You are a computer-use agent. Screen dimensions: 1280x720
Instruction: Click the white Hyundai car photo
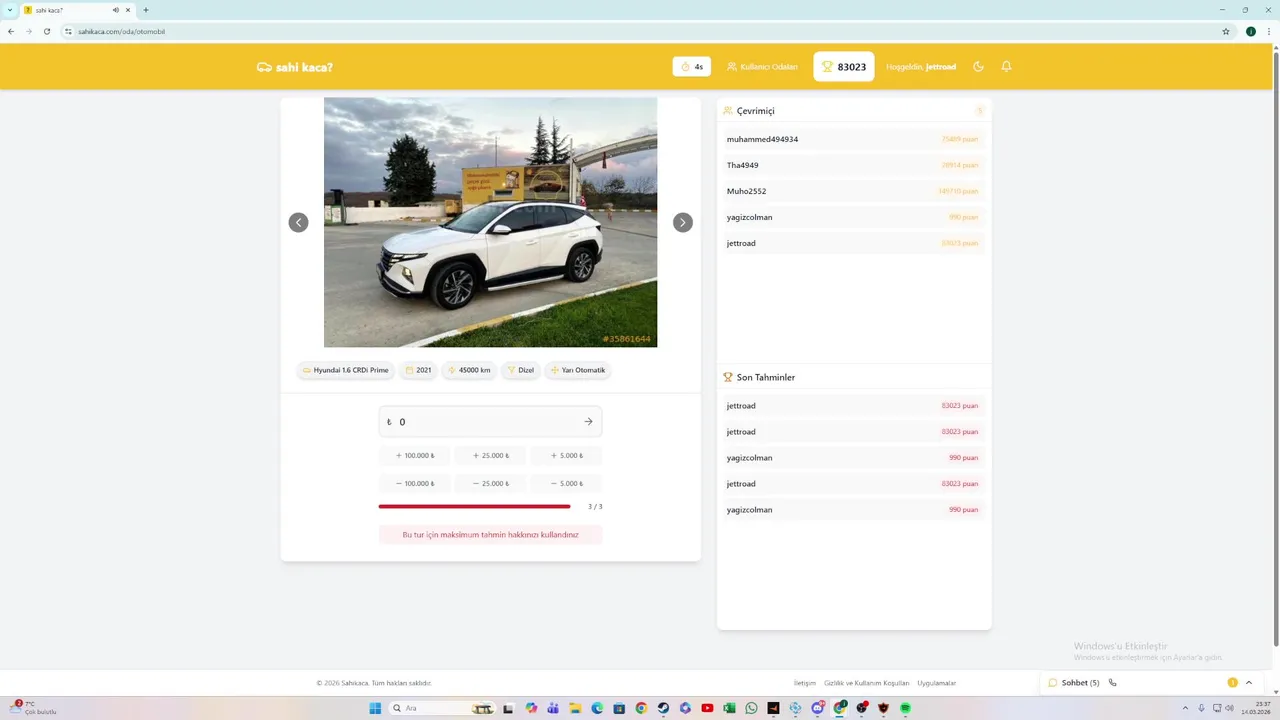[x=490, y=222]
